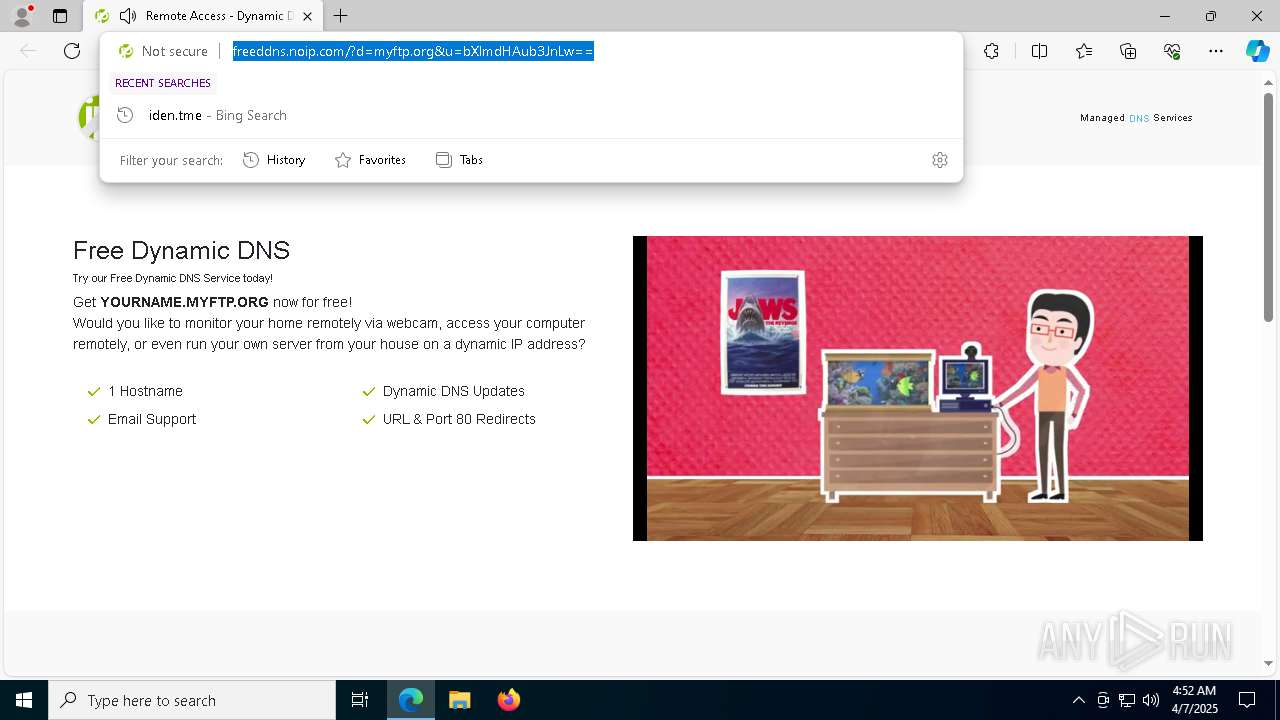
Task: Click Managed DNS Services text
Action: (x=1136, y=118)
